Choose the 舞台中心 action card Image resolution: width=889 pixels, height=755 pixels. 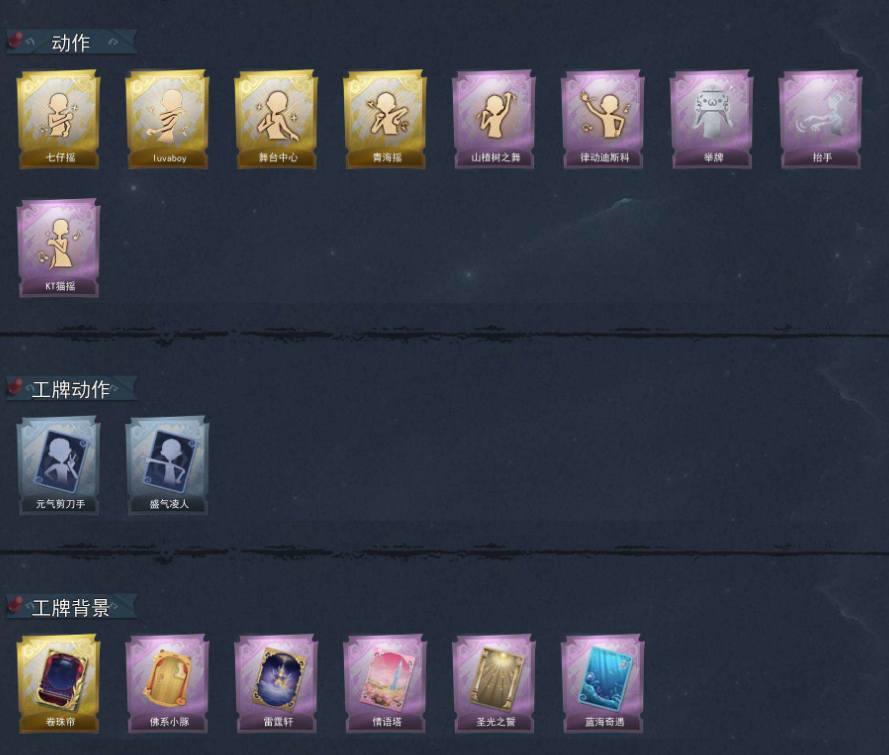coord(277,120)
